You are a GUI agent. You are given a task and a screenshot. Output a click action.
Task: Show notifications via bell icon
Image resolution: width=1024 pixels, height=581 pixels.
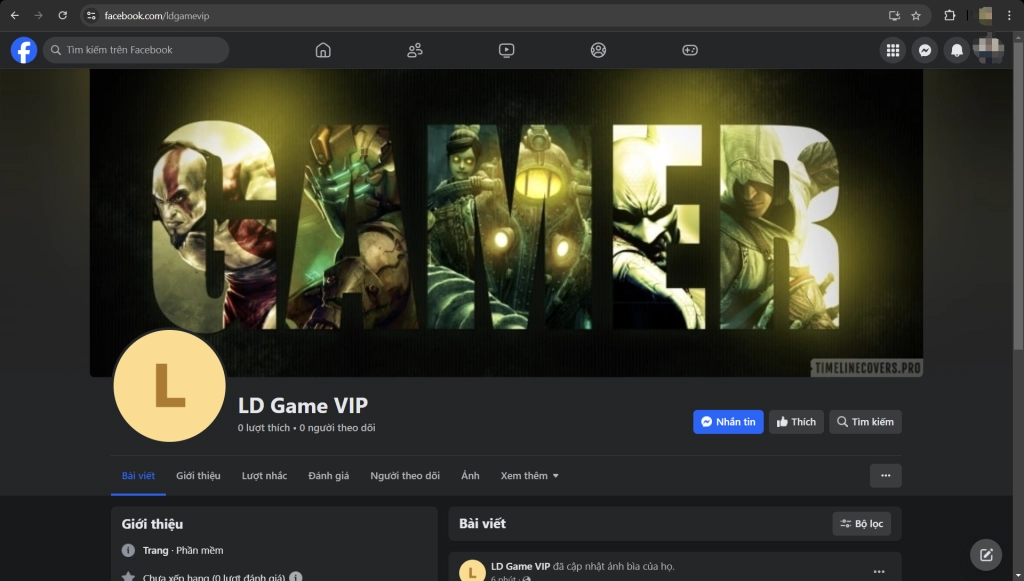(957, 50)
